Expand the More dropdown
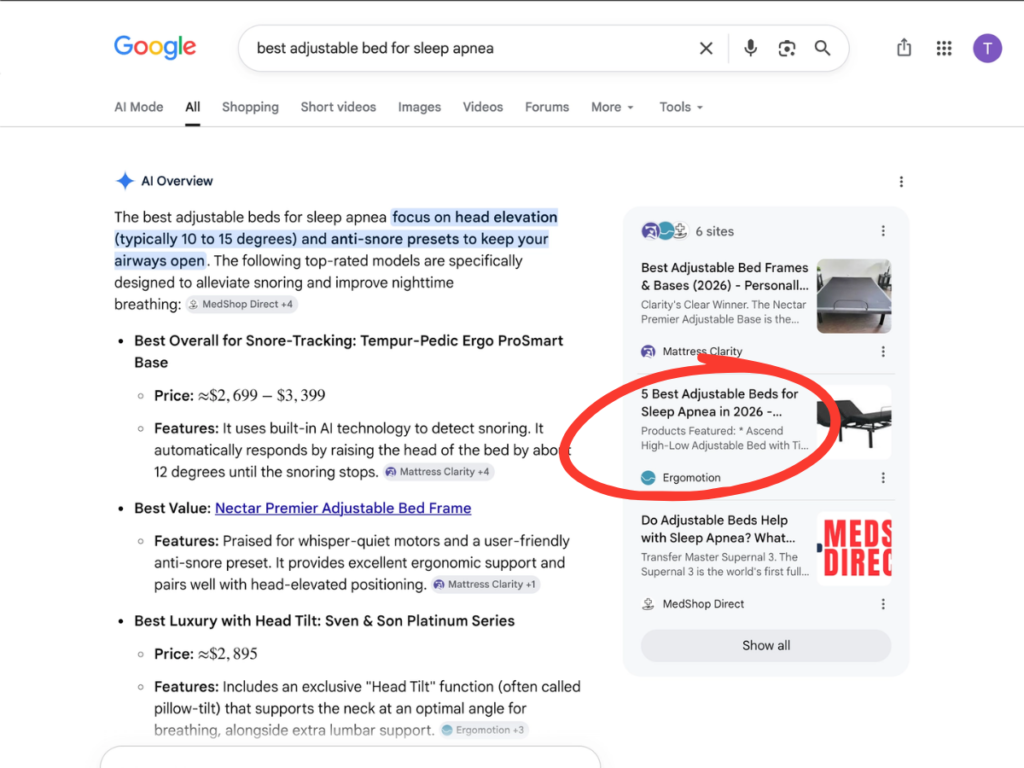Image resolution: width=1024 pixels, height=768 pixels. coord(612,107)
